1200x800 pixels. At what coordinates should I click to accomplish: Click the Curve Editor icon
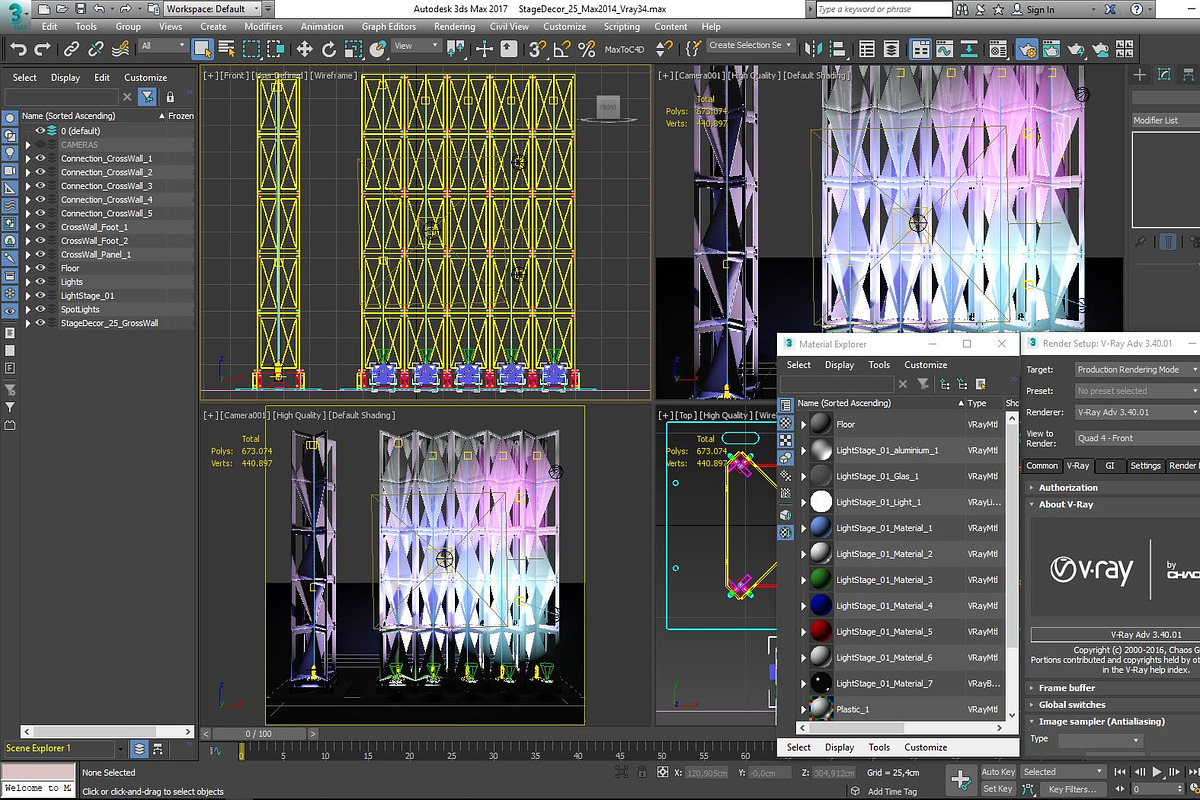[945, 48]
